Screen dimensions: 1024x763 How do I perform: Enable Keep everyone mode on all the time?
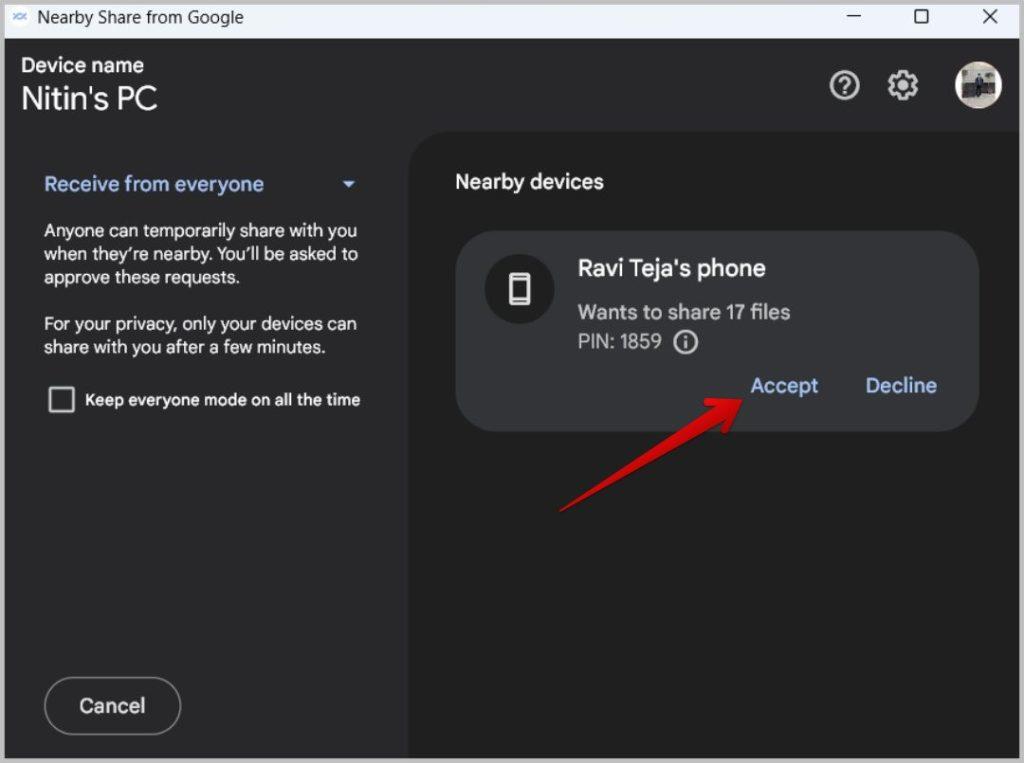coord(61,399)
